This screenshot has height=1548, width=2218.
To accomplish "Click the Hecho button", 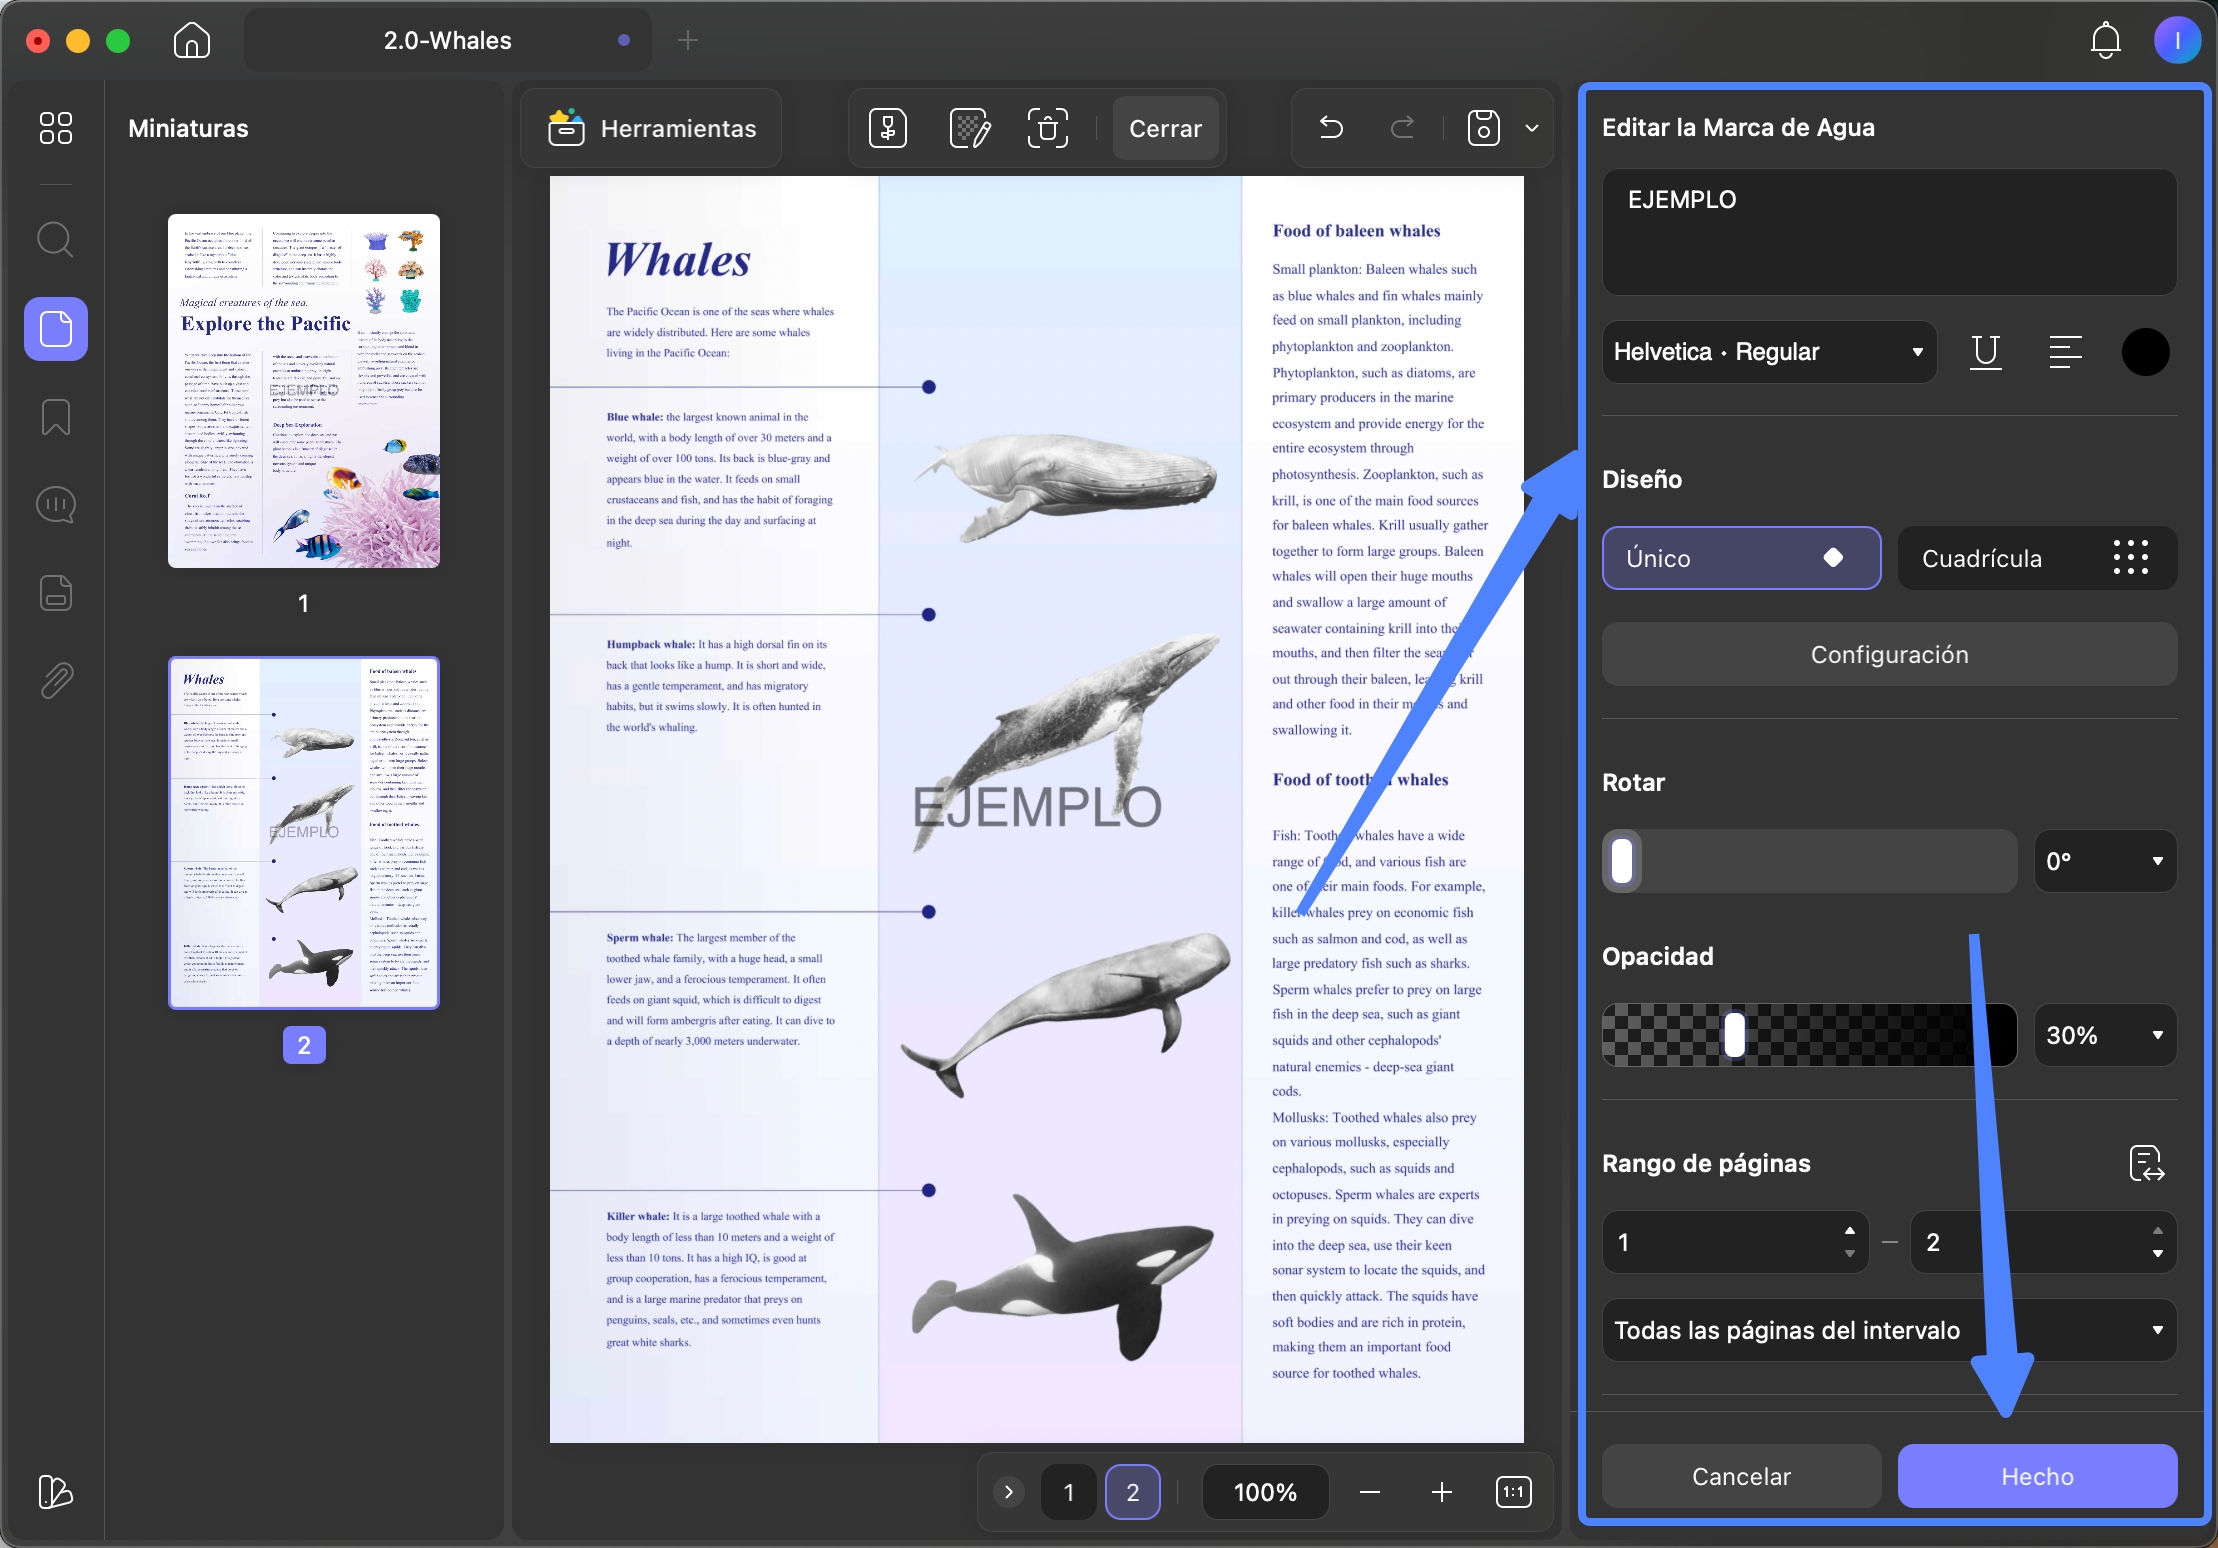I will point(2037,1476).
